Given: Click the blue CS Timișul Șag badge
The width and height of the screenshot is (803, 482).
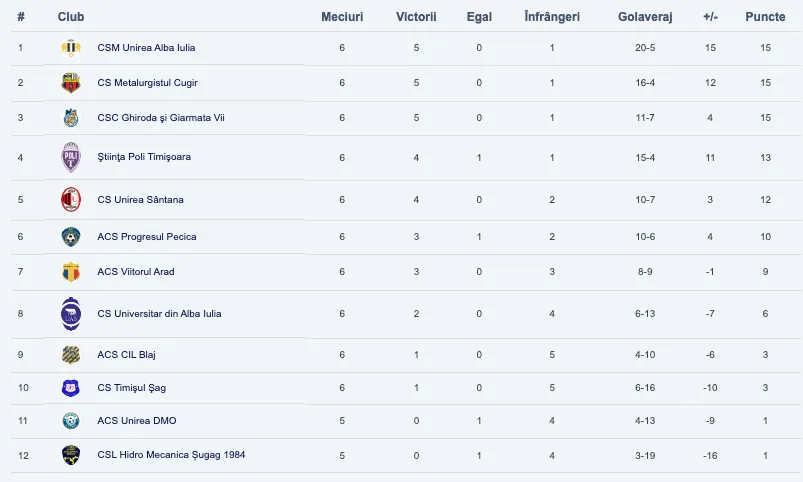Looking at the screenshot, I should coord(71,388).
